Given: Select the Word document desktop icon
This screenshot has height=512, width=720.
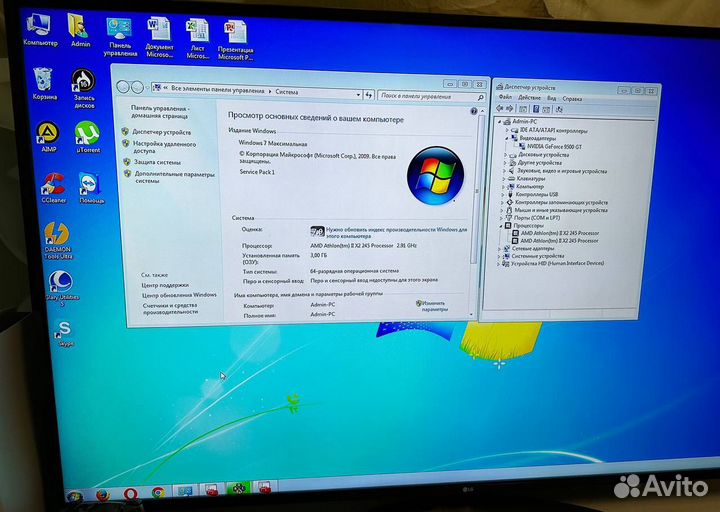Looking at the screenshot, I should [159, 37].
